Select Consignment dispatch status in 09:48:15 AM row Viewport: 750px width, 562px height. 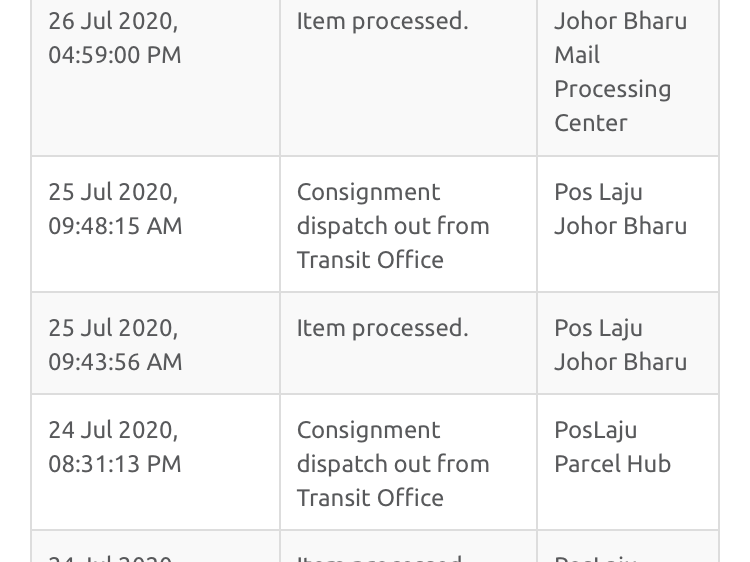(x=392, y=225)
